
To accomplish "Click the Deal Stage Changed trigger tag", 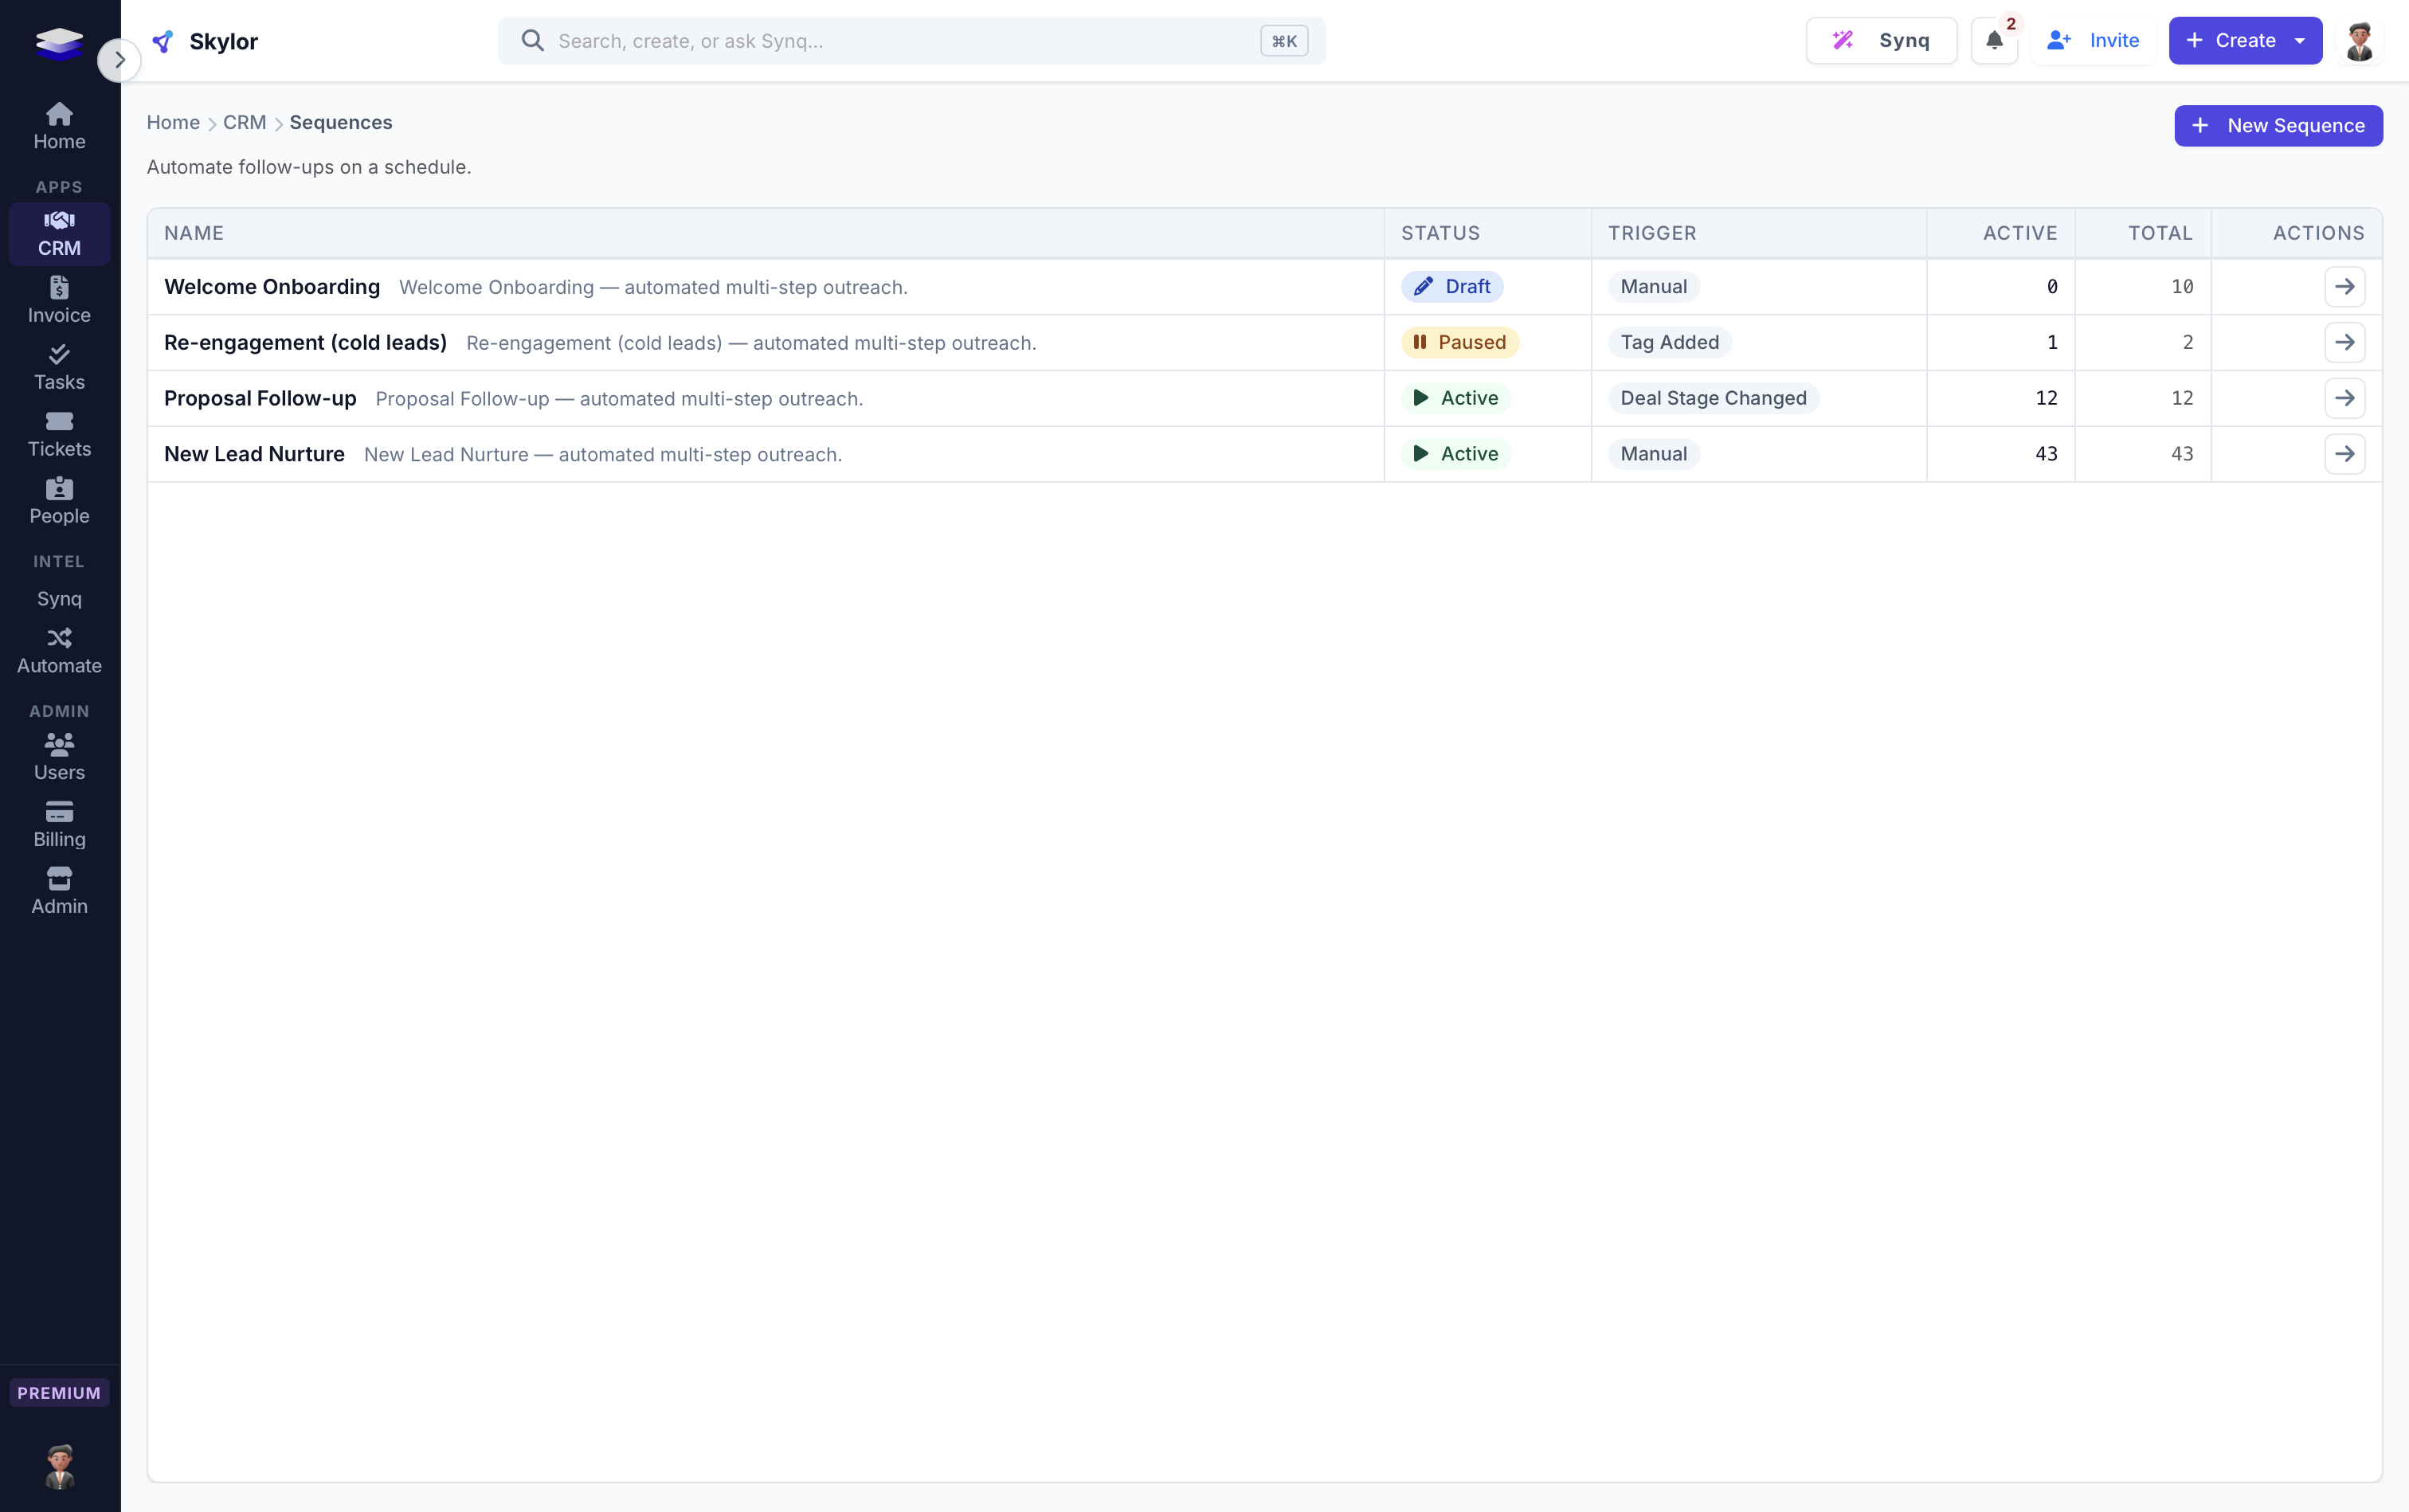I will click(1713, 398).
